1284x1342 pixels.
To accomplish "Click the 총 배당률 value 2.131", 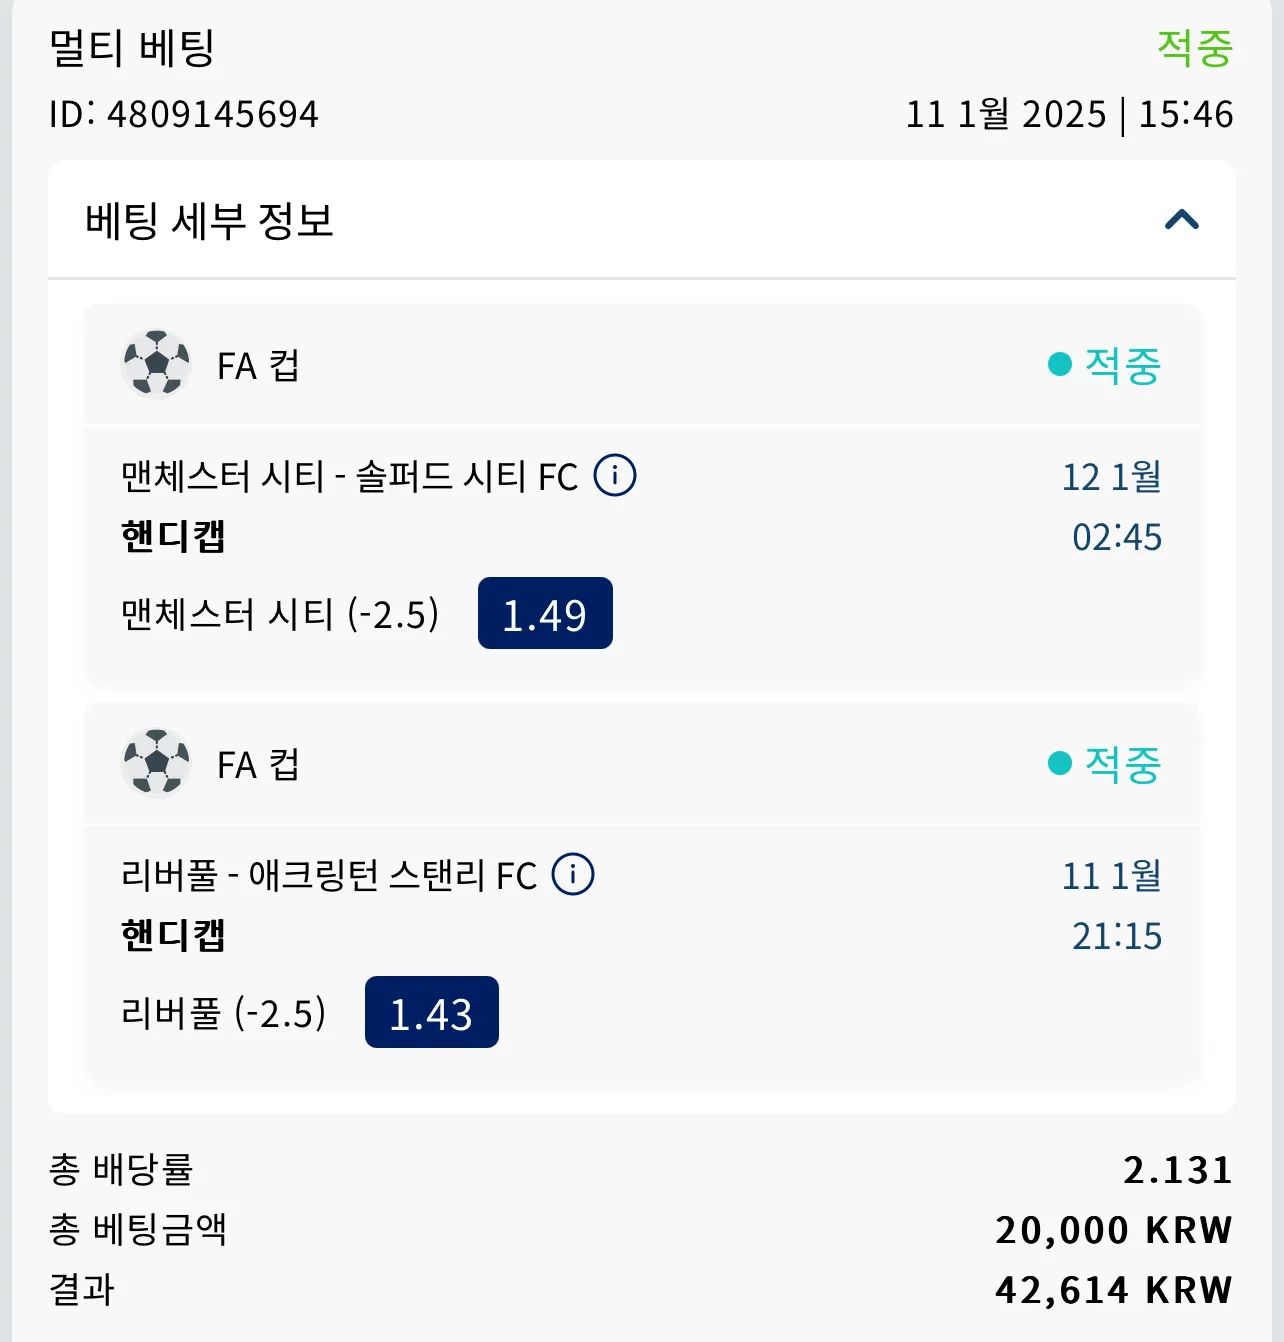I will [1178, 1169].
